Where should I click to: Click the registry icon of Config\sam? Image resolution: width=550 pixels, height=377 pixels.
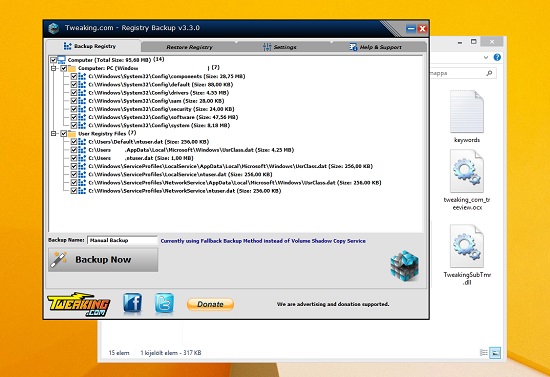click(82, 101)
